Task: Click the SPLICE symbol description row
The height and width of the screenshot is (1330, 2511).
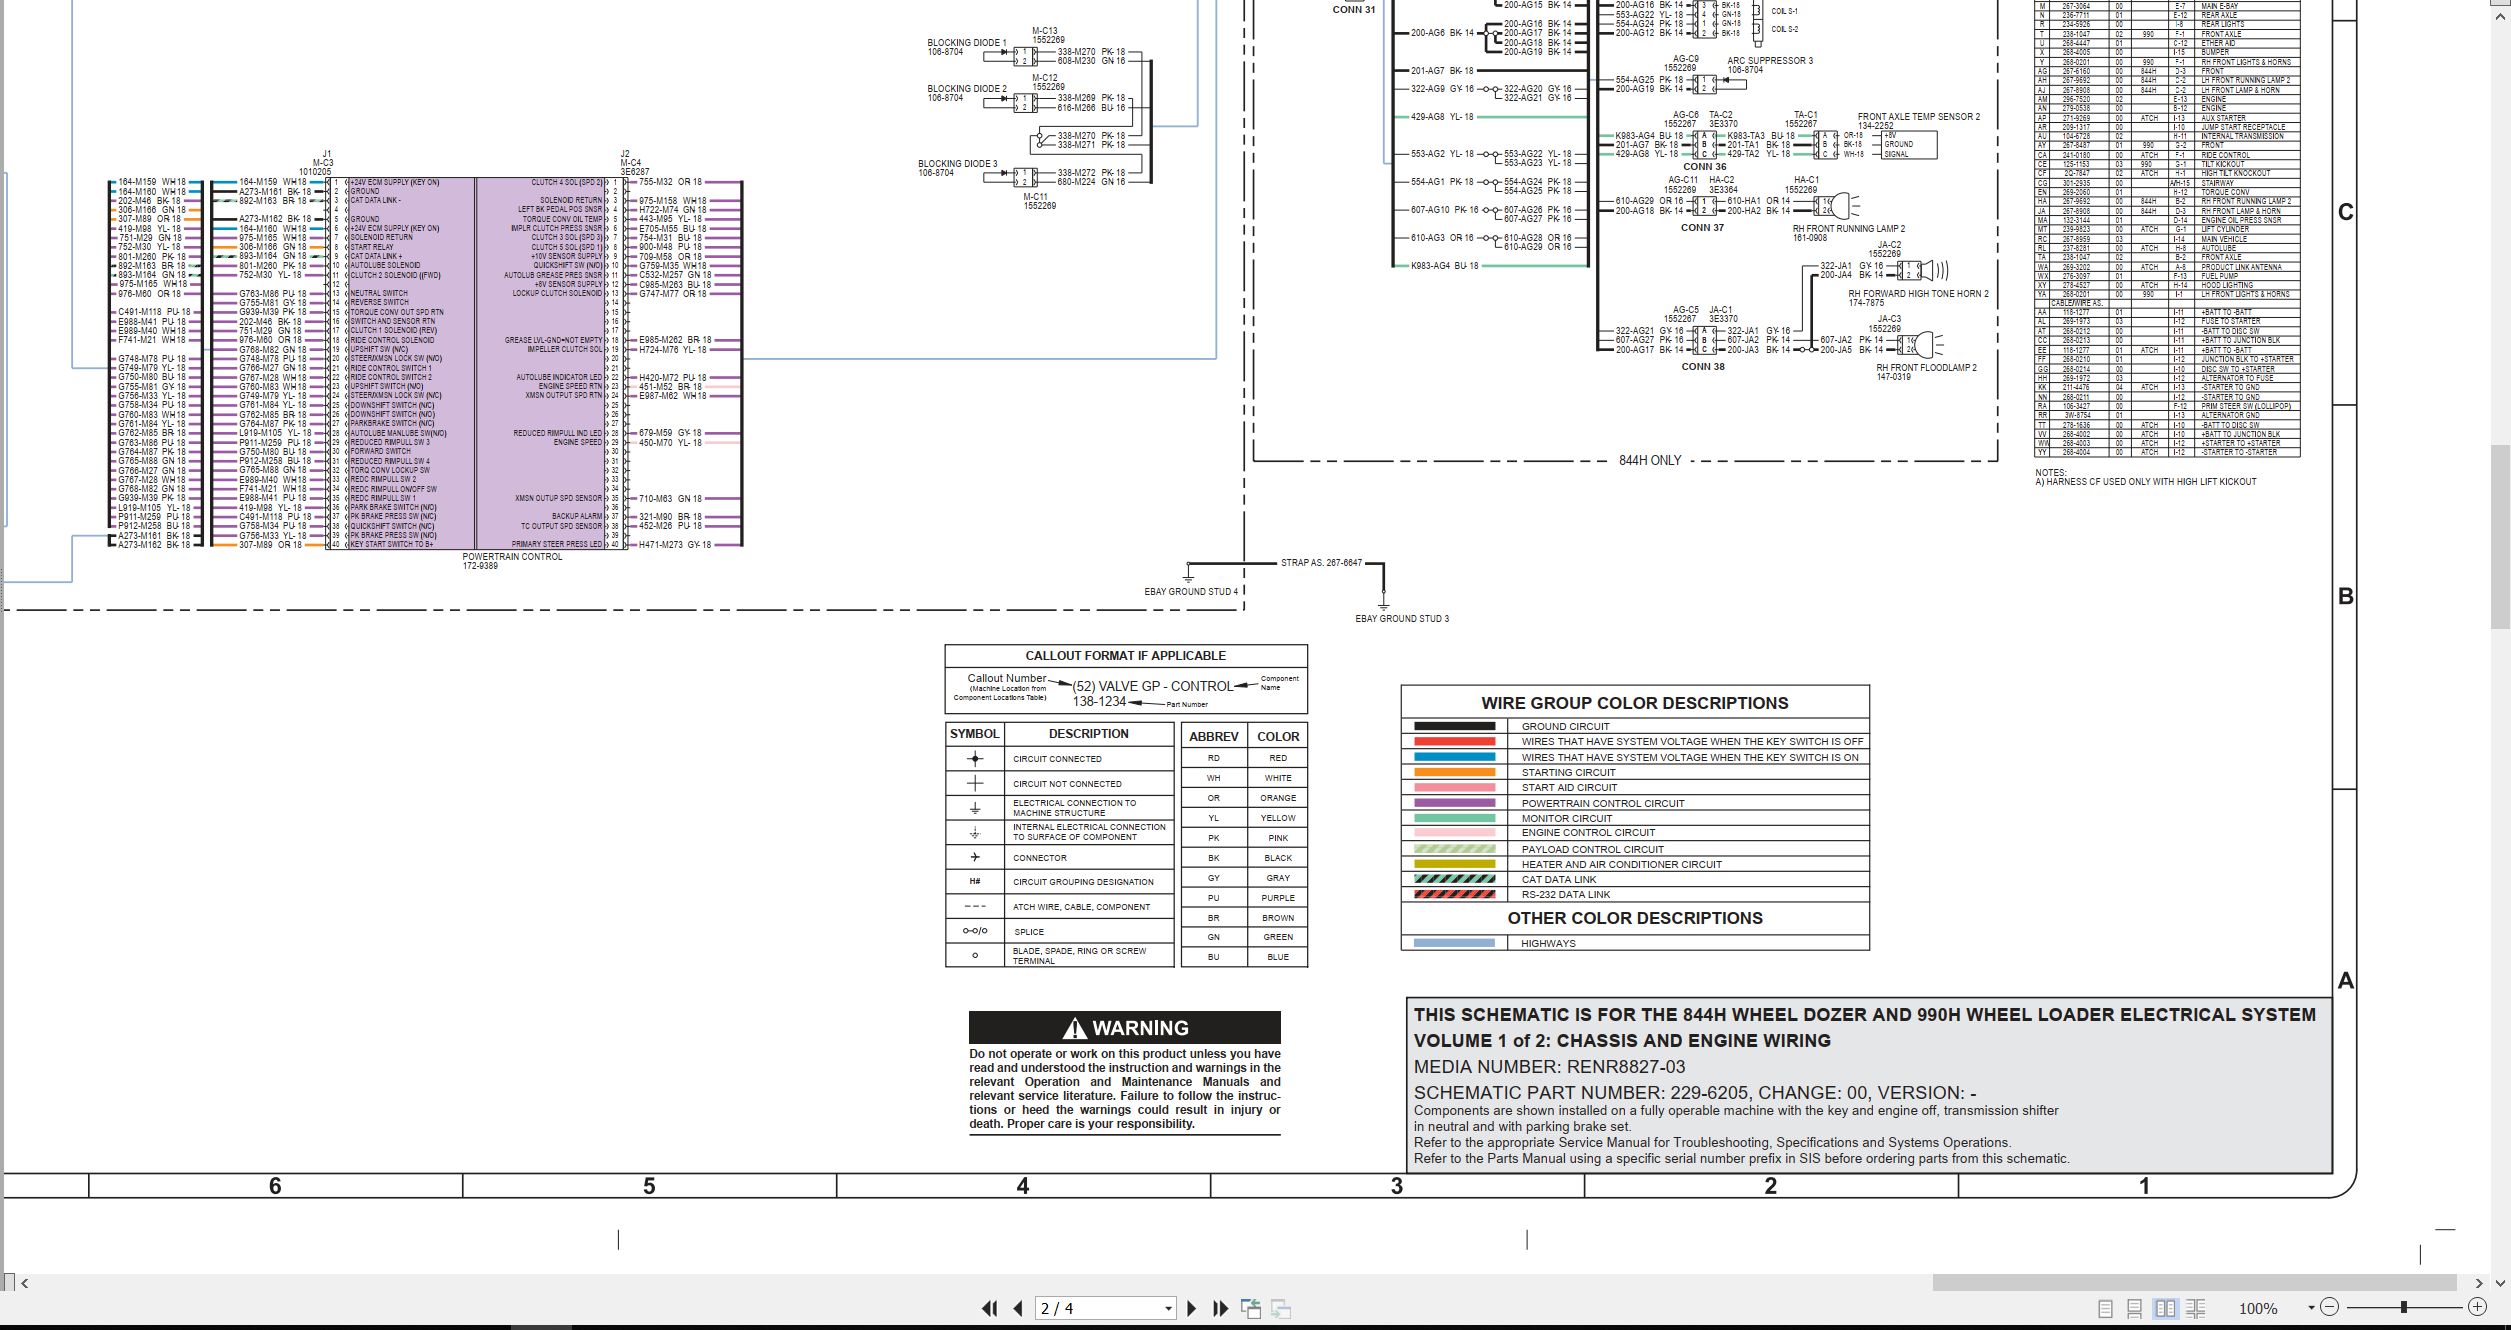Action: pos(1060,931)
